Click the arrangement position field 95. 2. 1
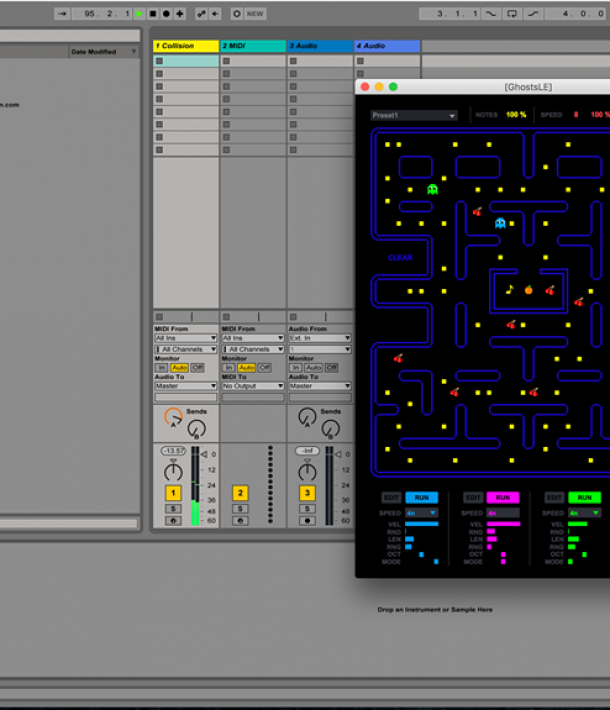This screenshot has width=610, height=710. [x=104, y=14]
